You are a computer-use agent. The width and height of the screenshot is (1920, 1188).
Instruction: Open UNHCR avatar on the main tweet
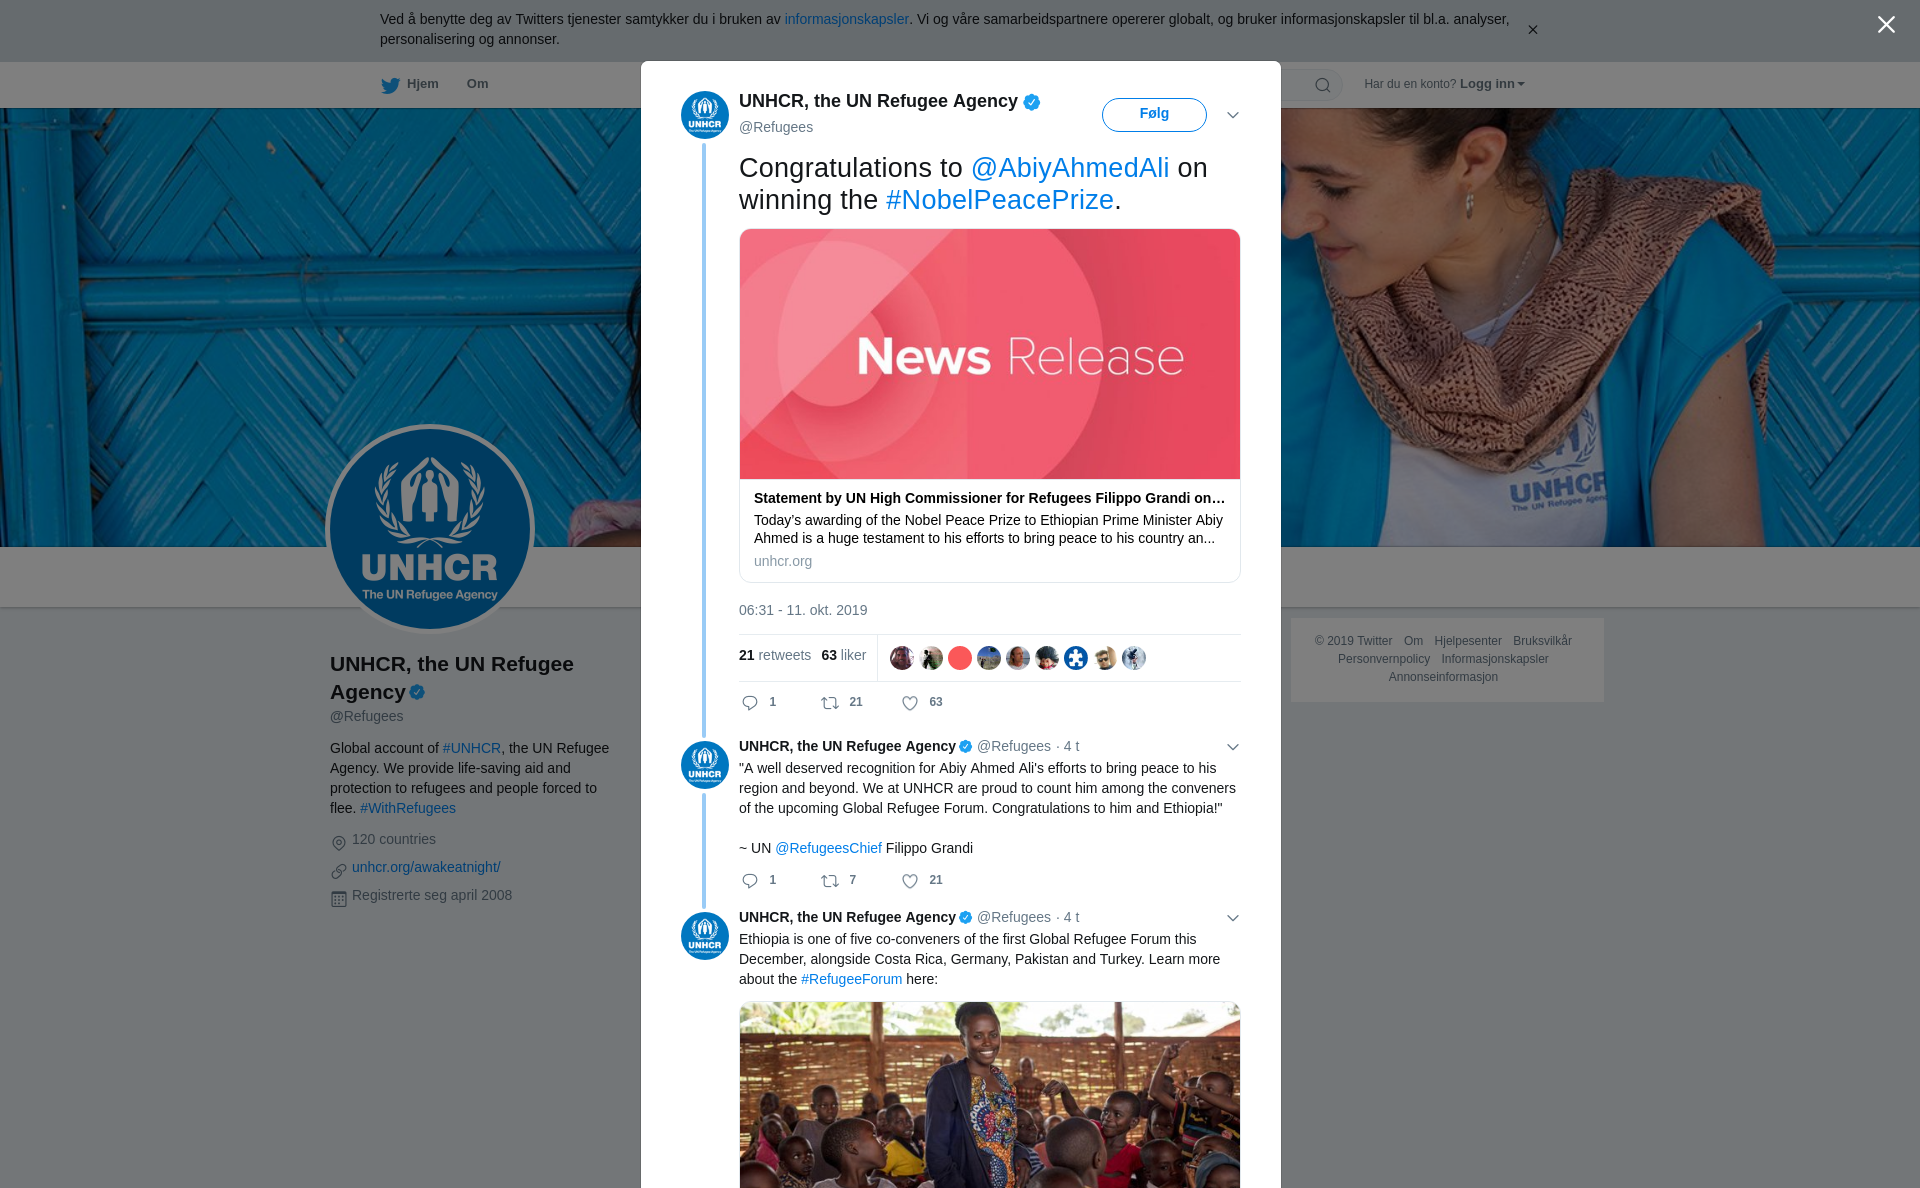click(705, 115)
